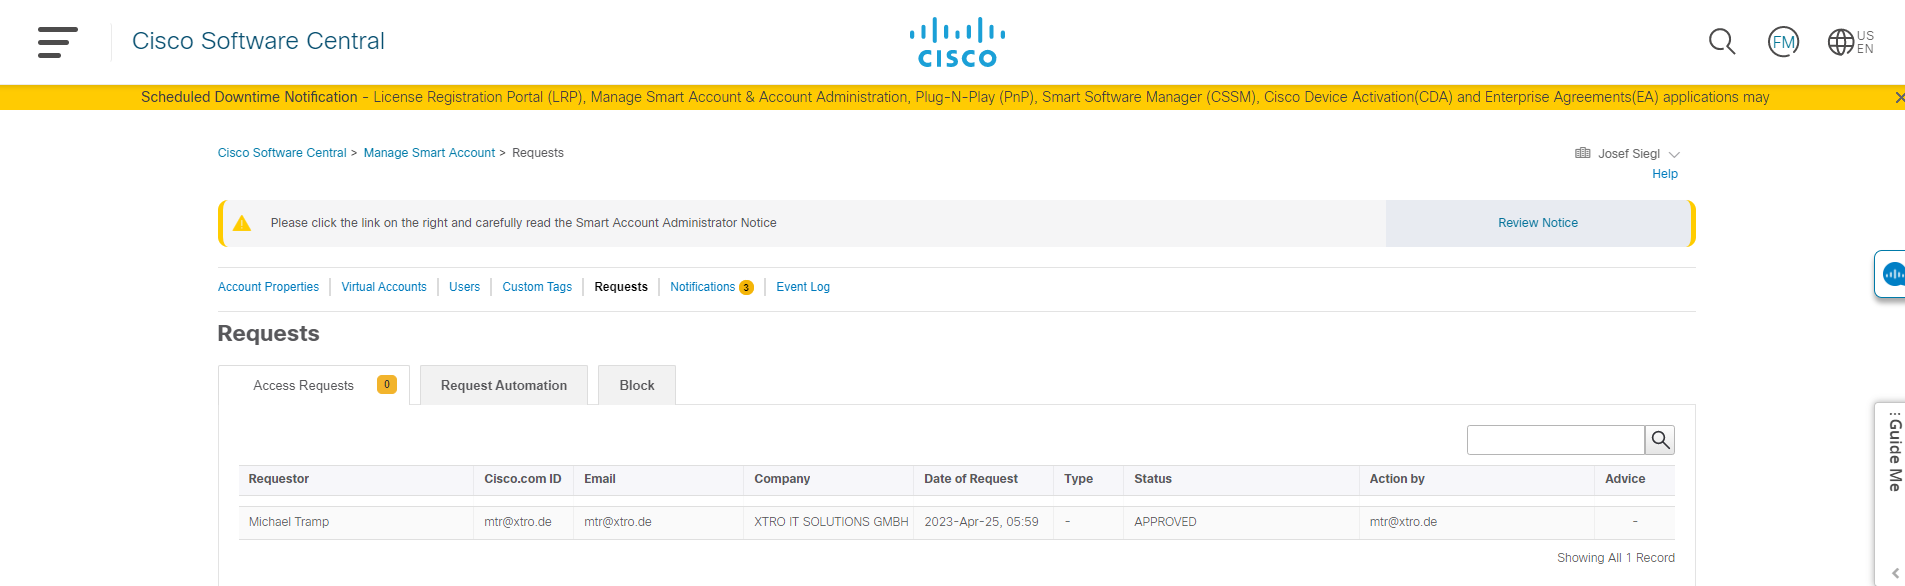1905x586 pixels.
Task: Click Cisco Software Central header title
Action: (258, 41)
